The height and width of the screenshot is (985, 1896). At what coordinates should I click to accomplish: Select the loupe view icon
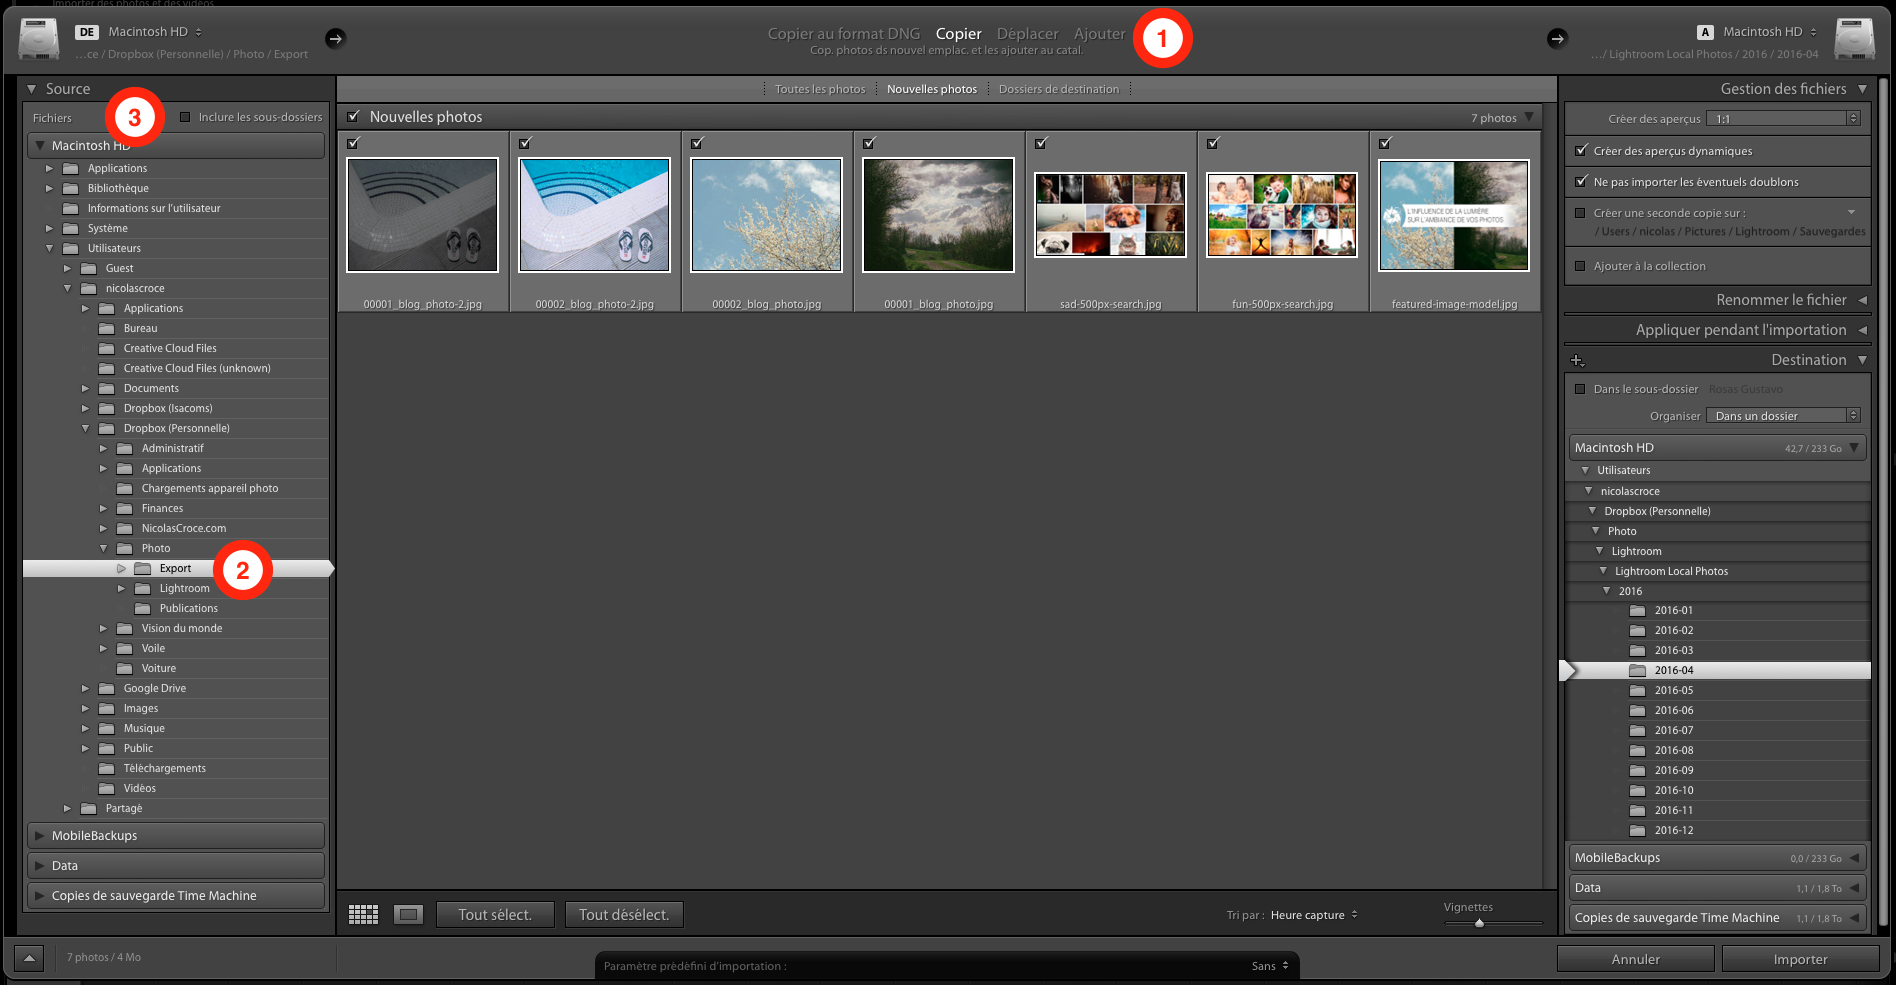coord(408,913)
